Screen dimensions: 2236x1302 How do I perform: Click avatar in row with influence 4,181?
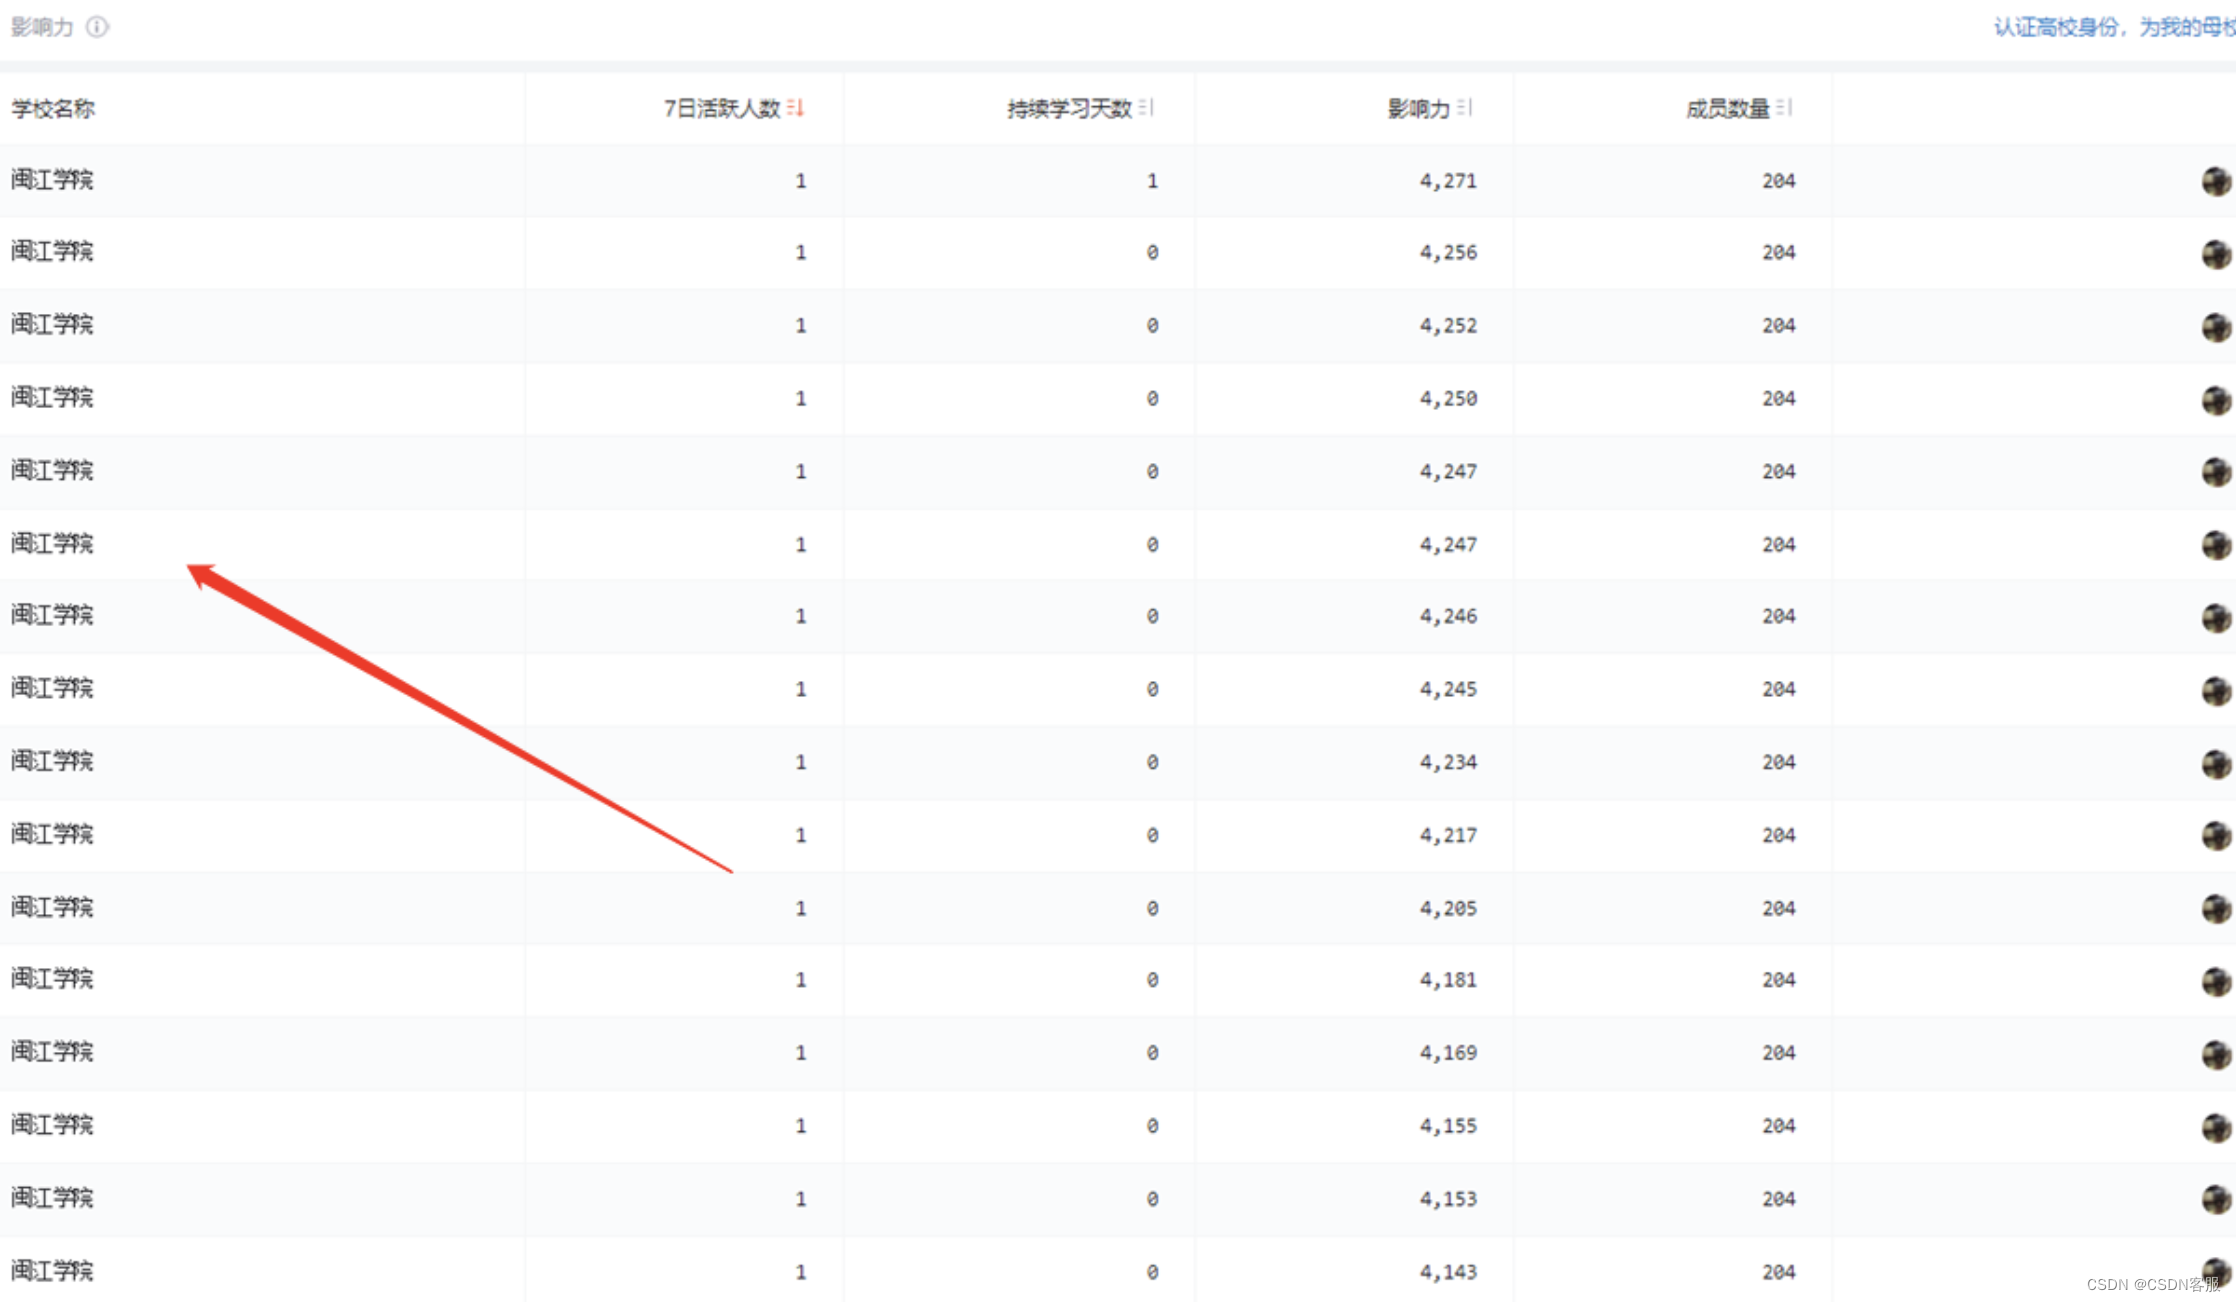point(2216,981)
